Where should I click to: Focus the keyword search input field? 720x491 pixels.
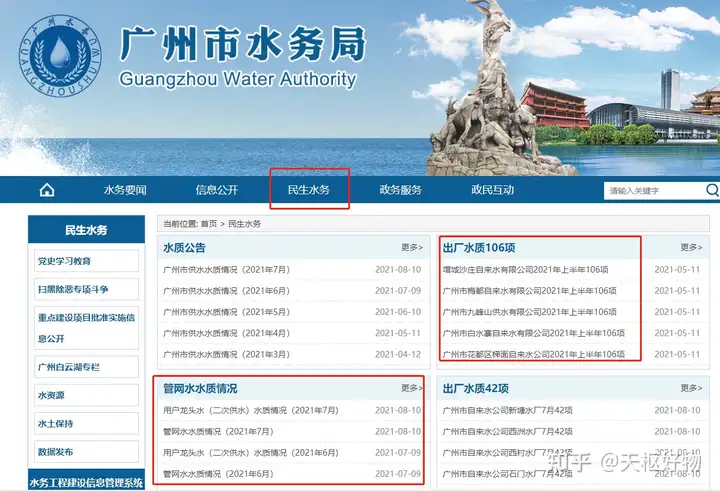click(x=655, y=190)
